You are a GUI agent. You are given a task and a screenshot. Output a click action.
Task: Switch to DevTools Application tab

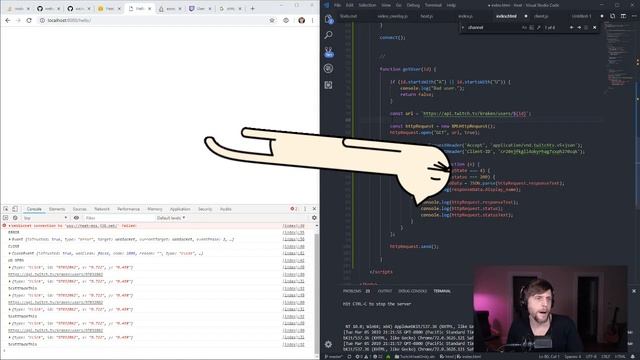pyautogui.click(x=180, y=209)
